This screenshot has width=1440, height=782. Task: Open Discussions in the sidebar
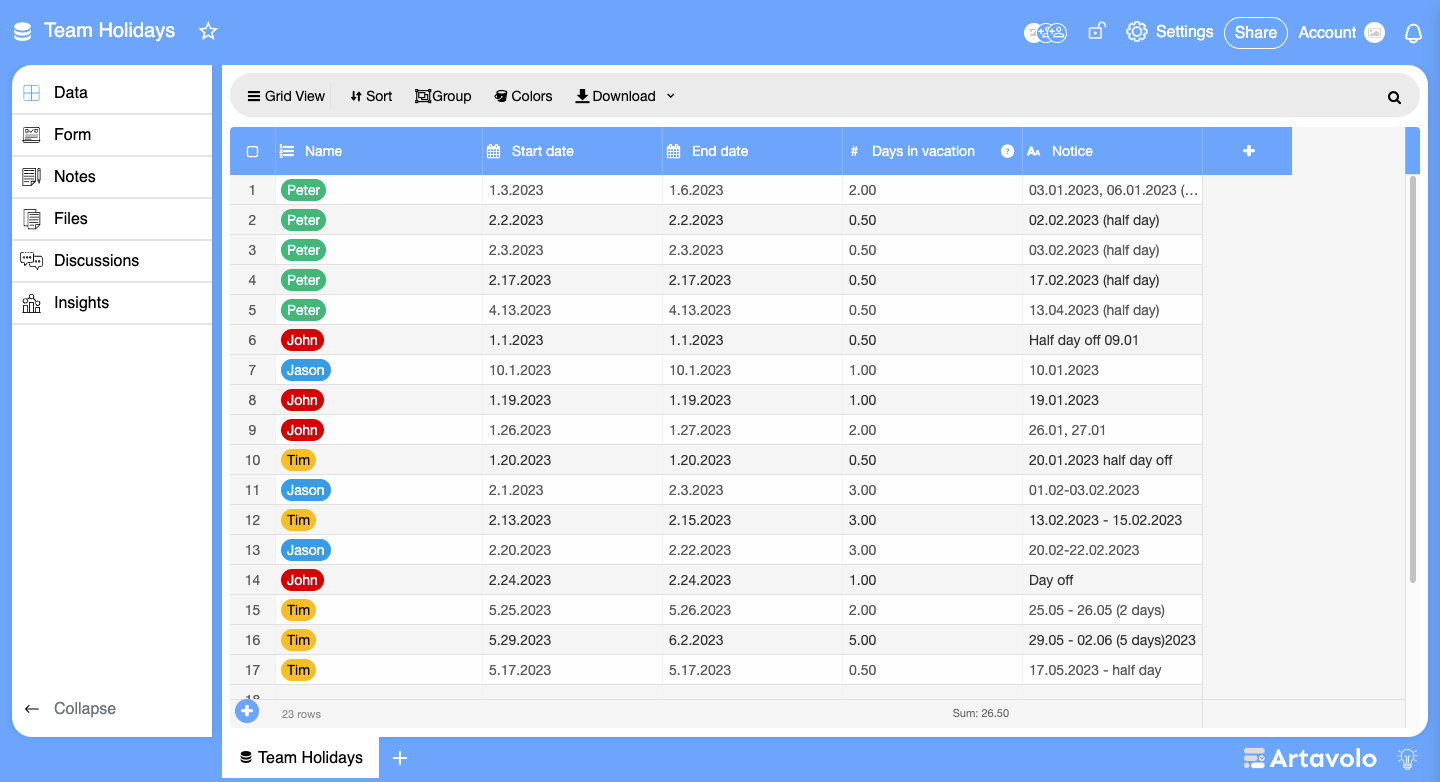point(112,261)
